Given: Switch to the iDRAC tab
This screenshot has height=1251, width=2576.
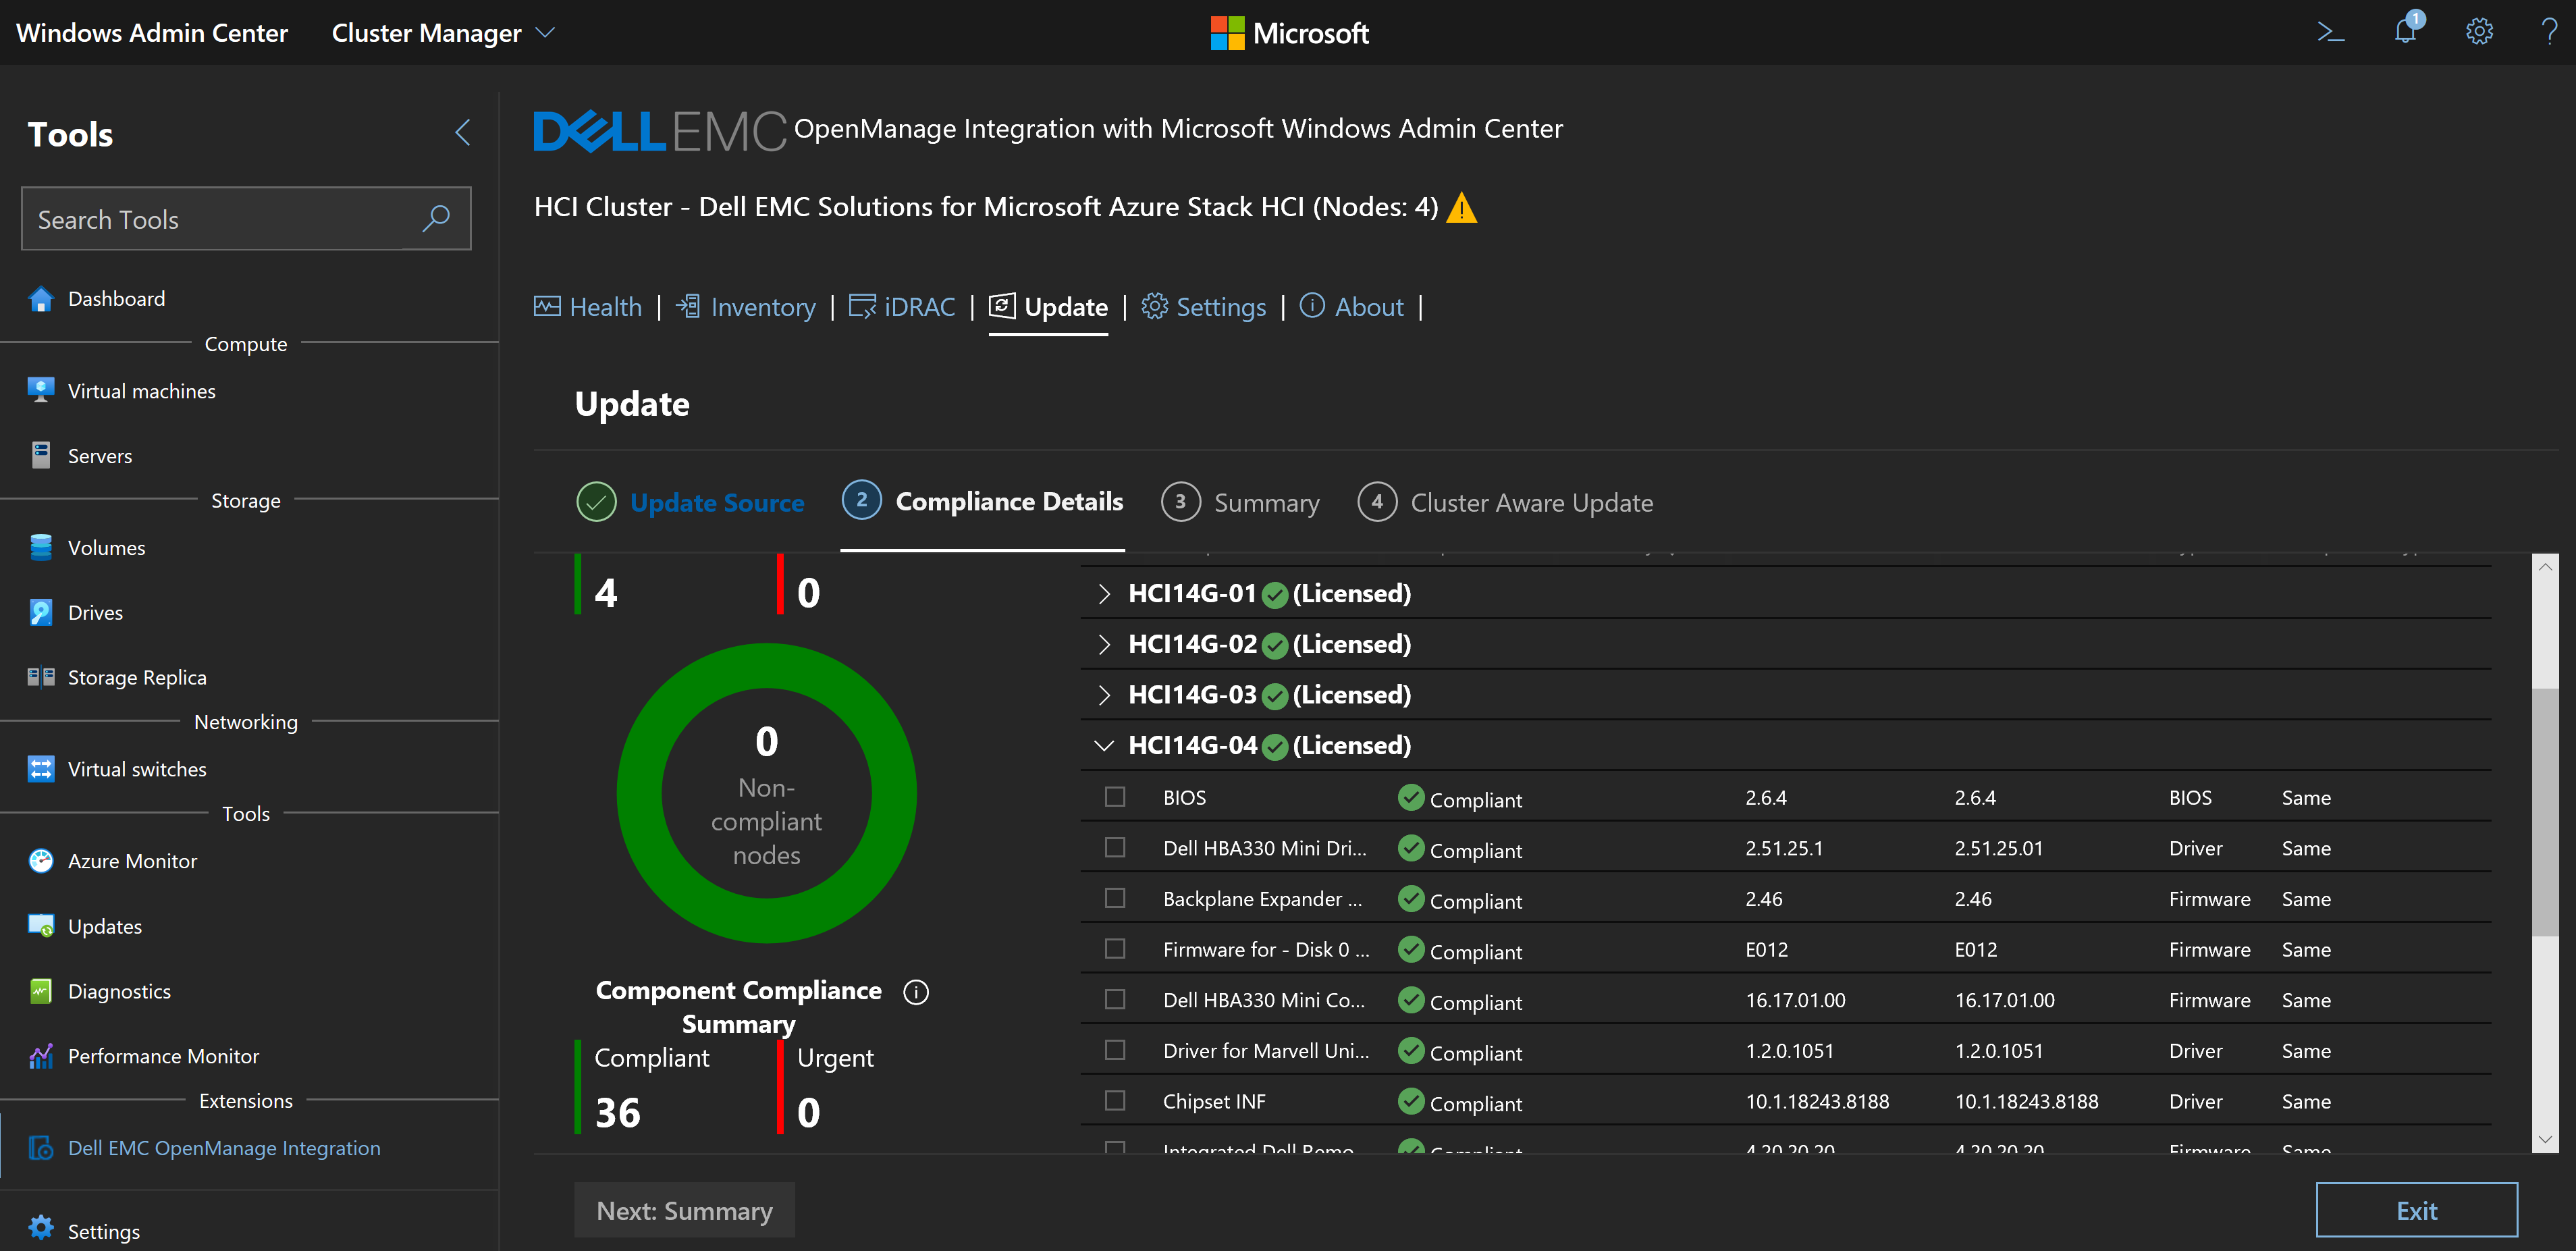Looking at the screenshot, I should point(902,307).
